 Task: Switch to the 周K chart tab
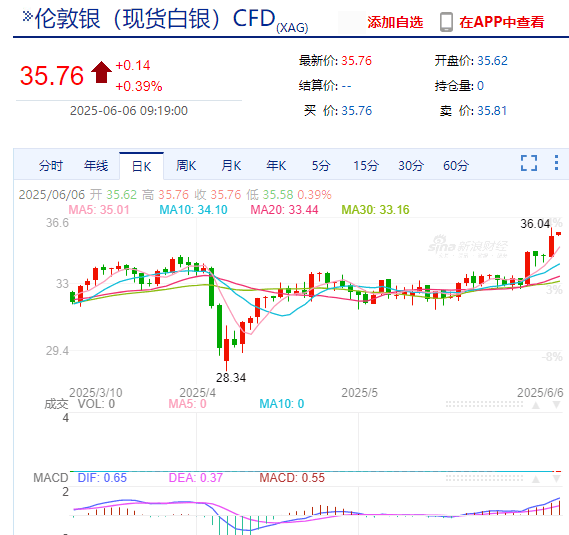(x=186, y=166)
